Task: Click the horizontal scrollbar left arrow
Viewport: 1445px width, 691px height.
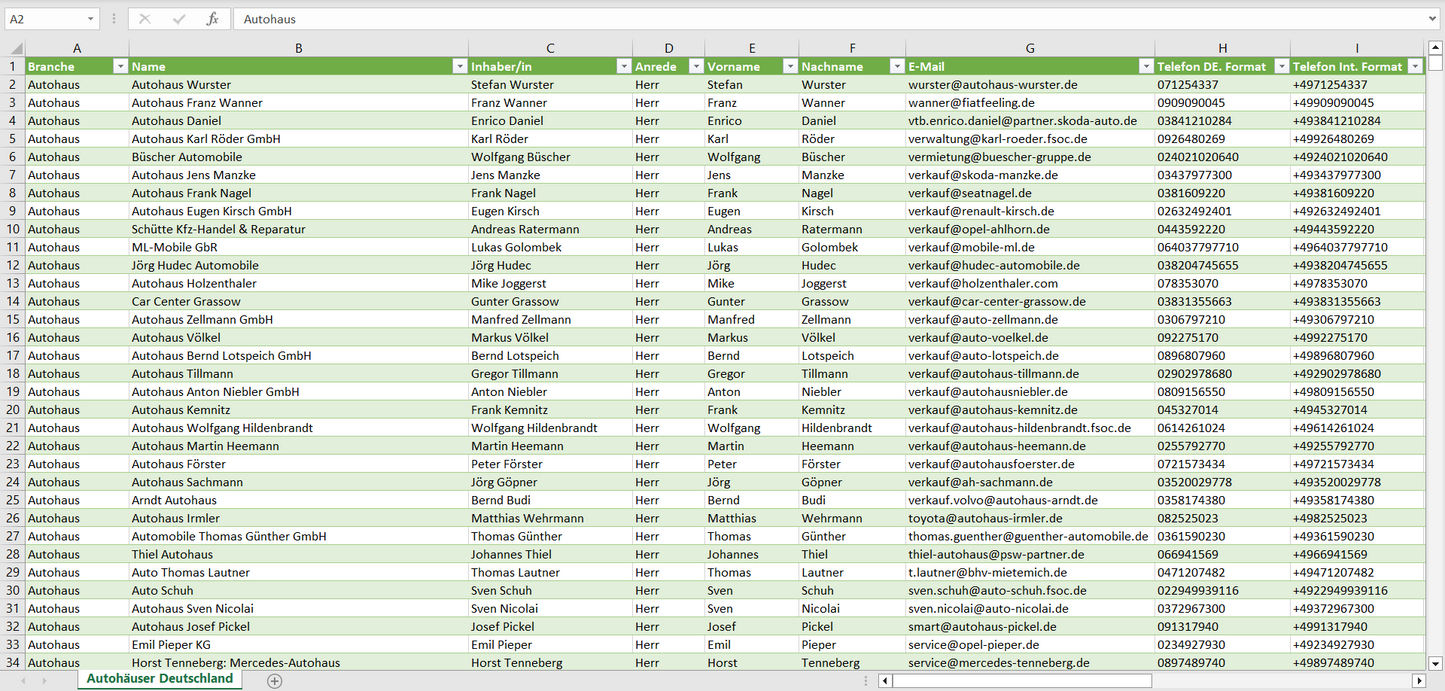Action: point(885,680)
